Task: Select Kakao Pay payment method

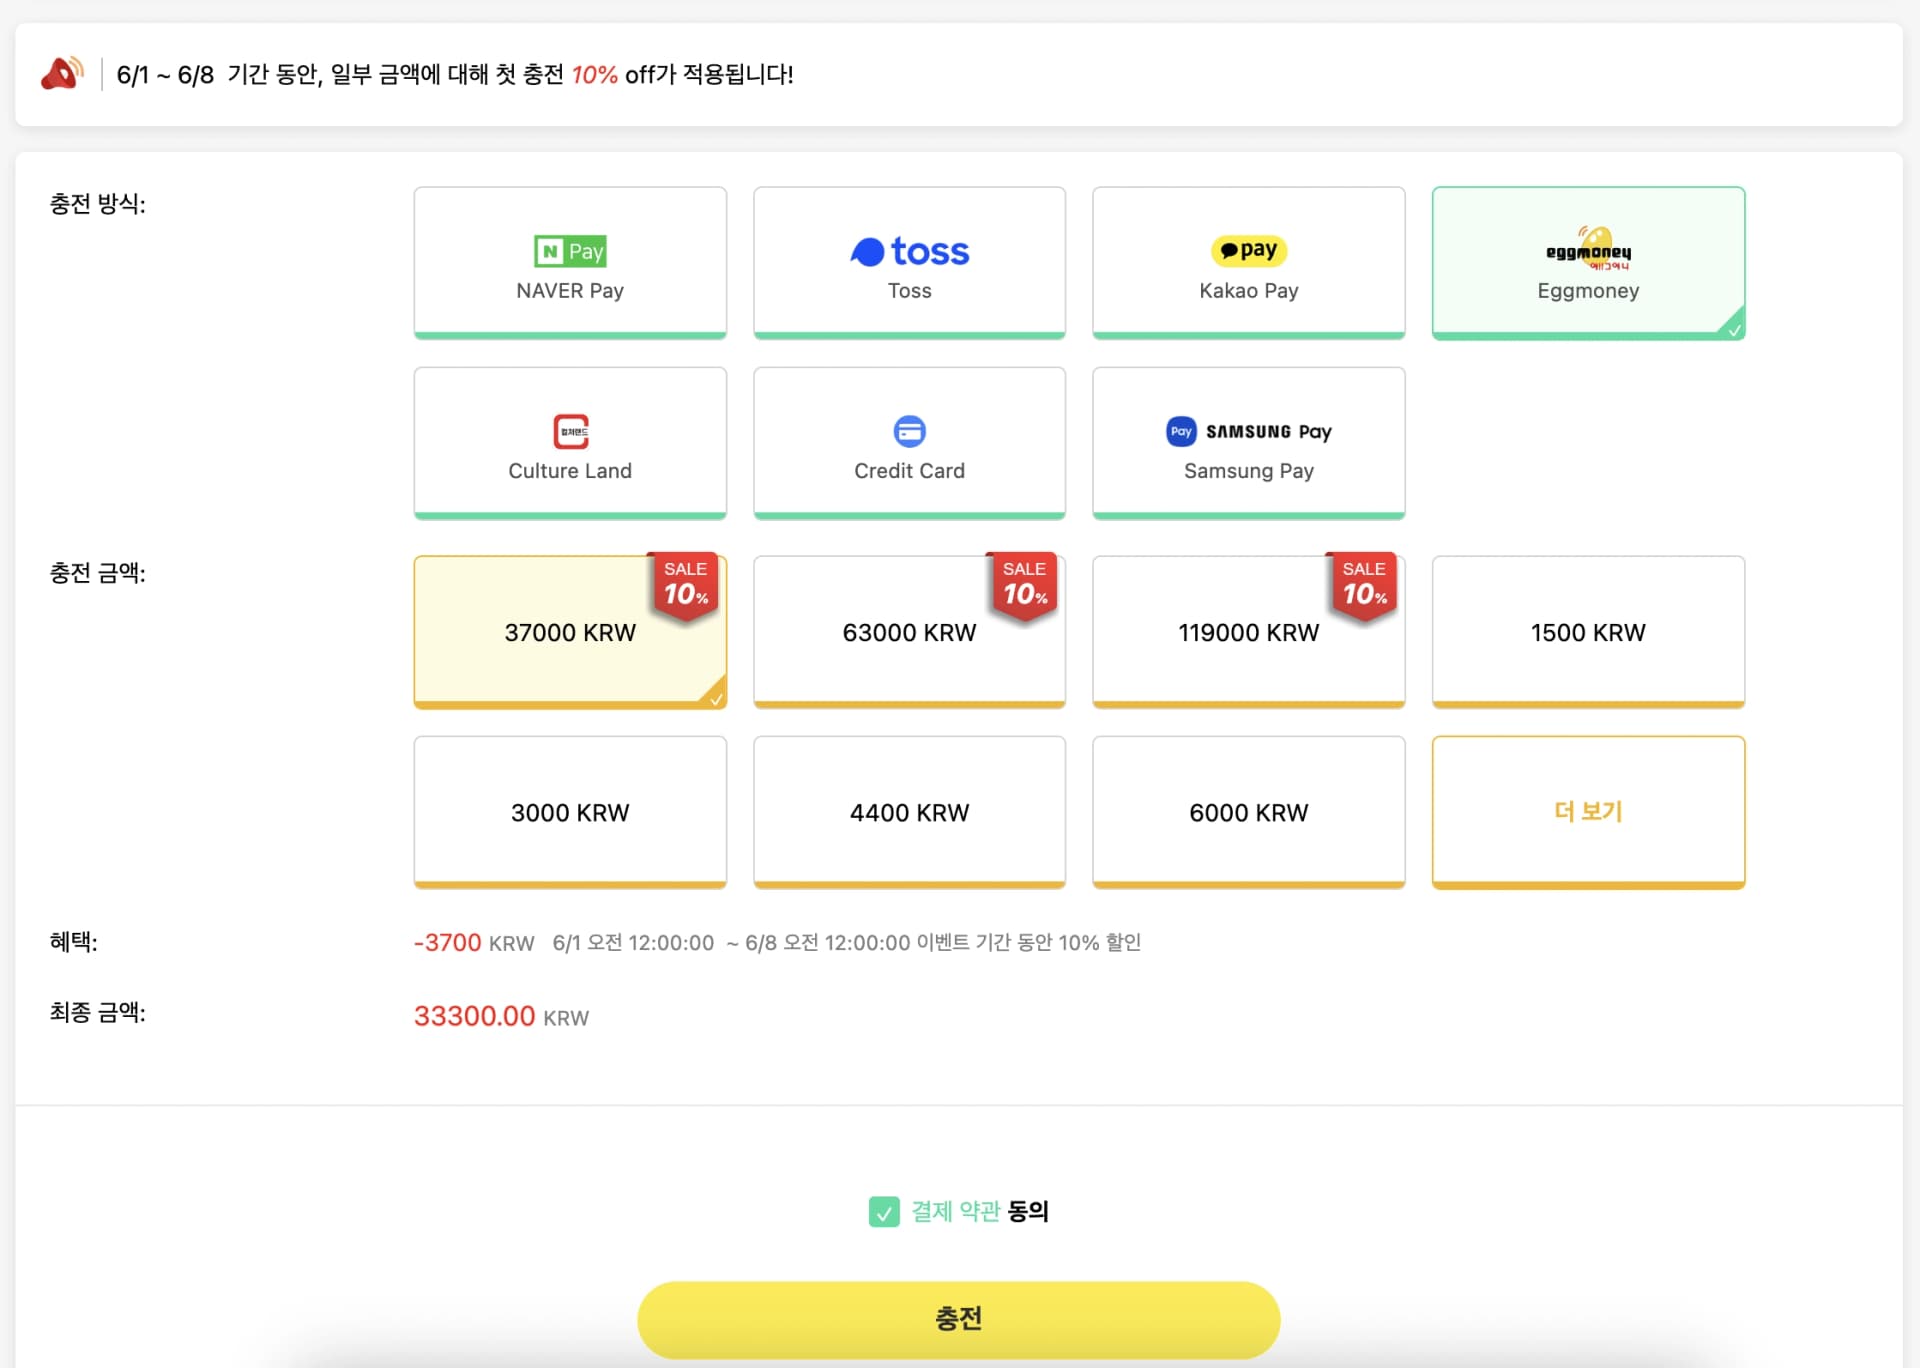Action: coord(1249,262)
